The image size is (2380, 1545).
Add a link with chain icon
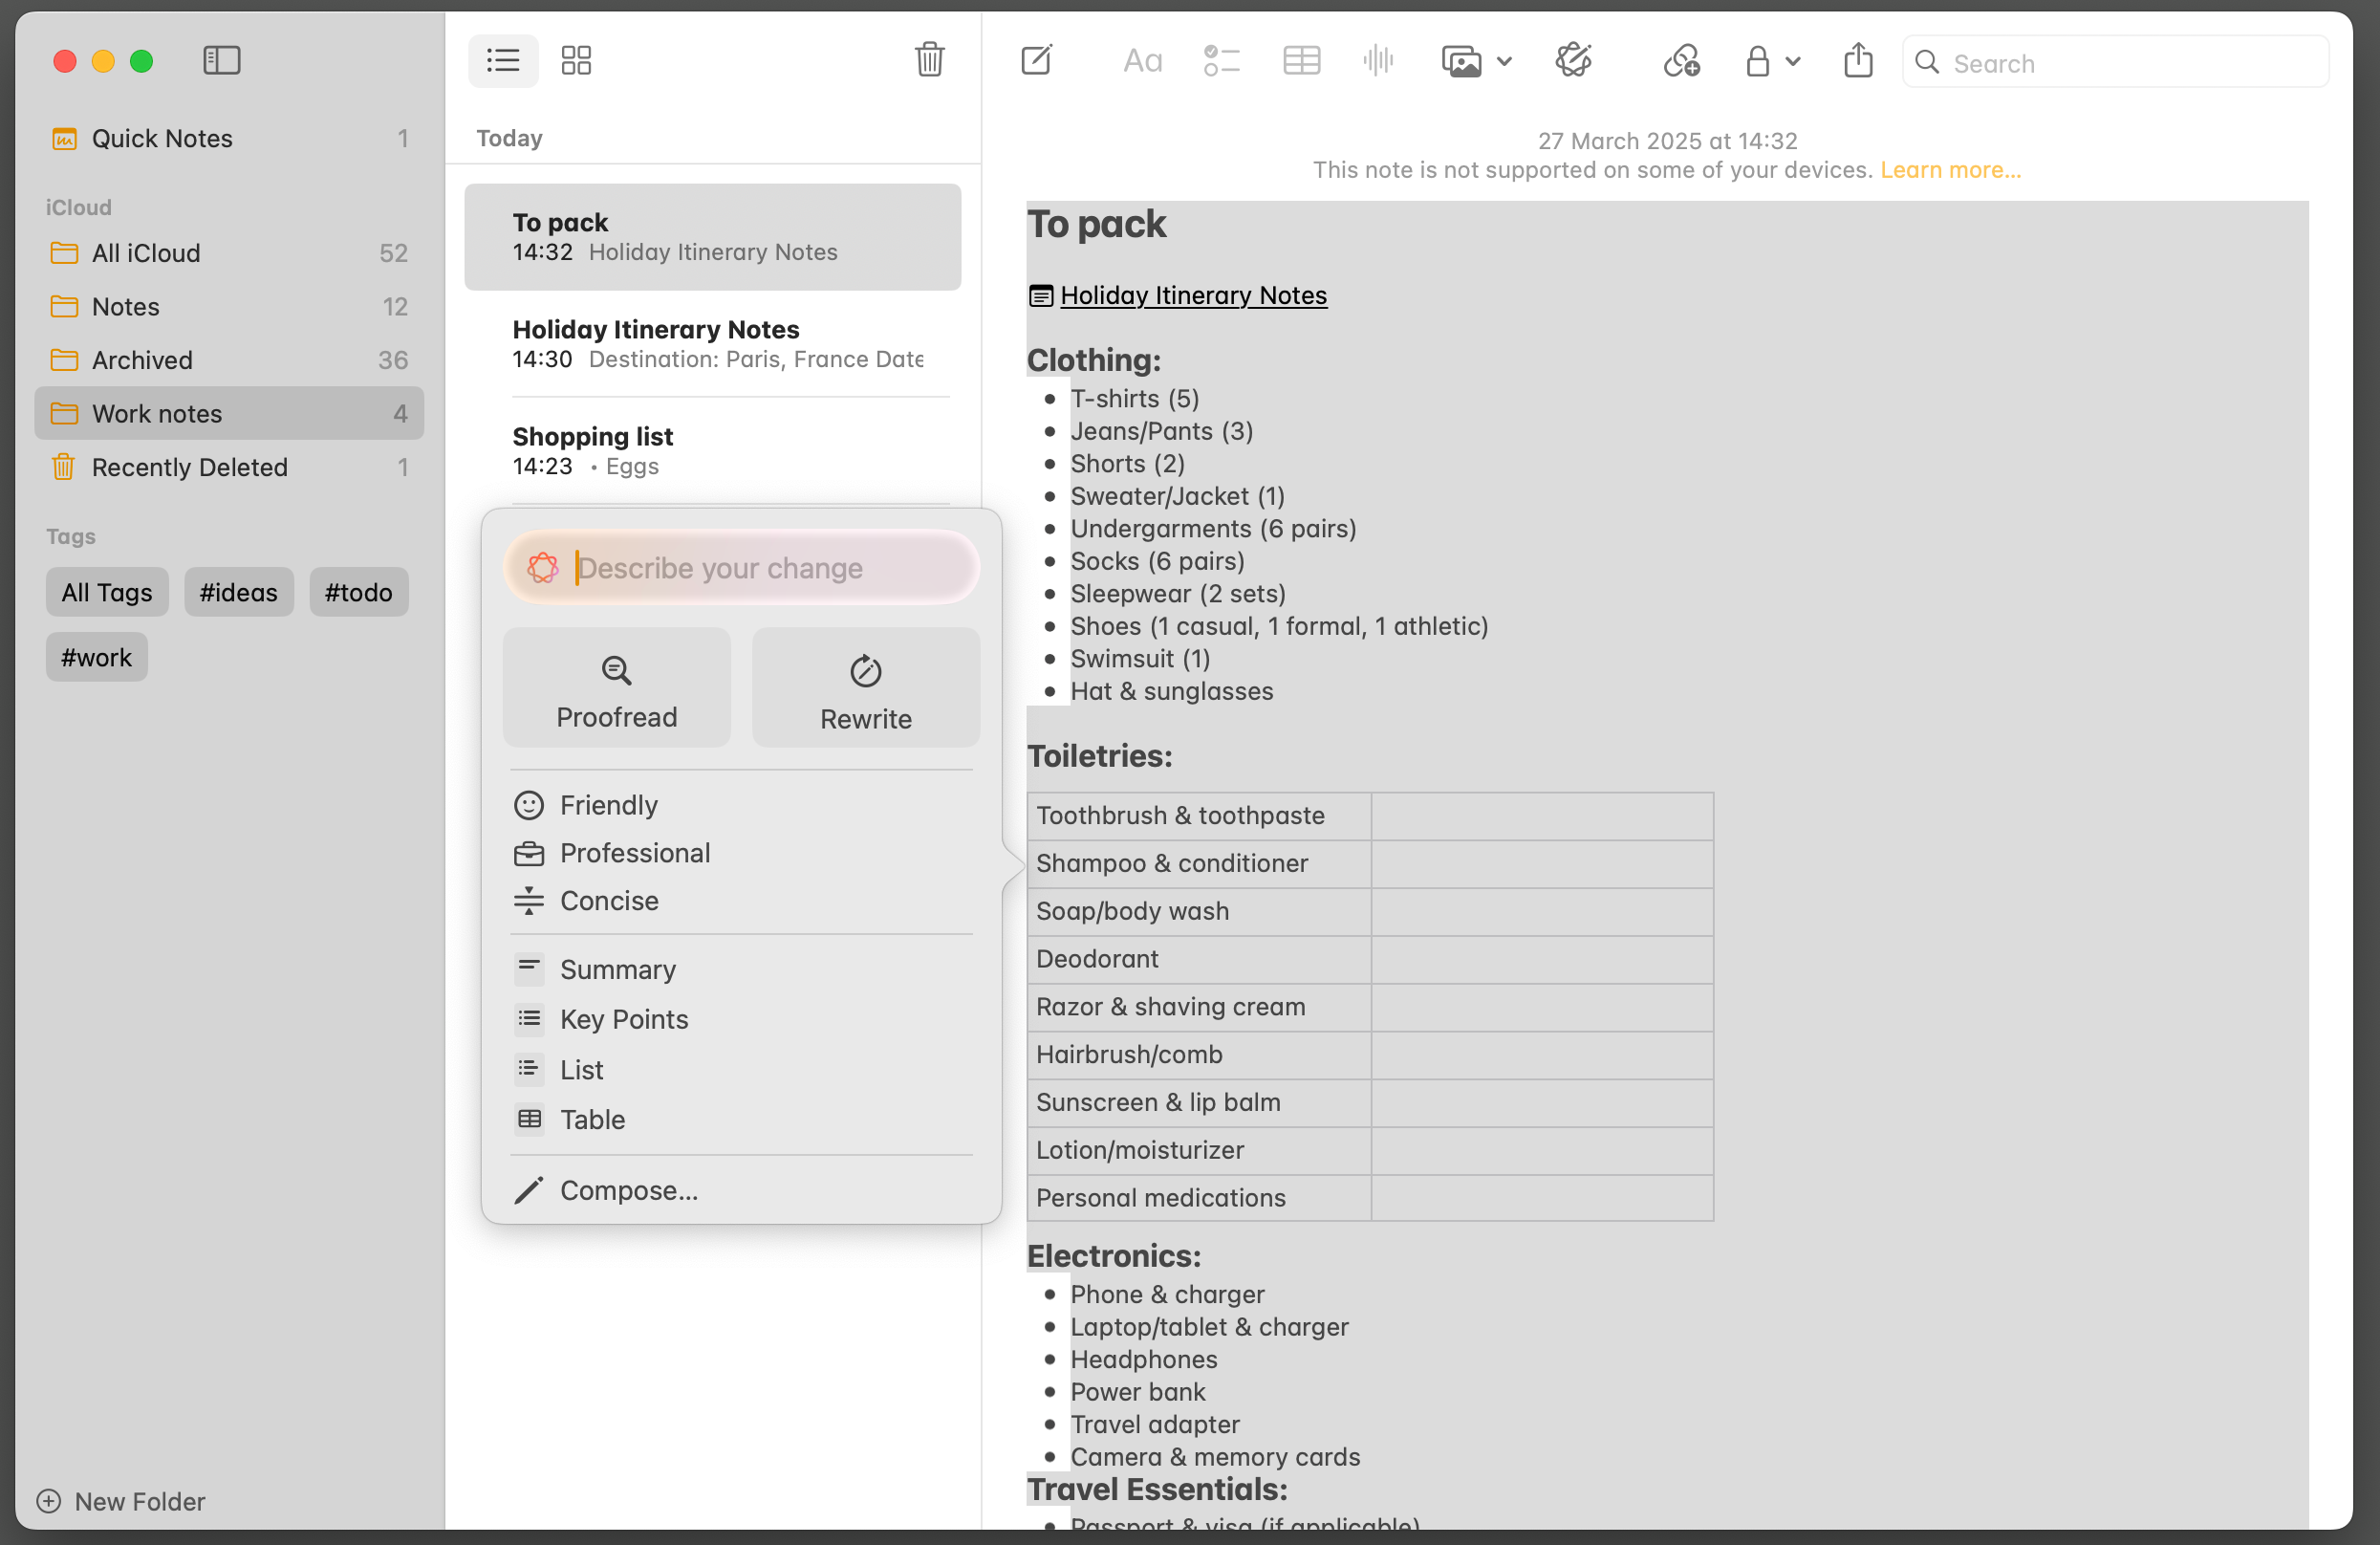1681,61
